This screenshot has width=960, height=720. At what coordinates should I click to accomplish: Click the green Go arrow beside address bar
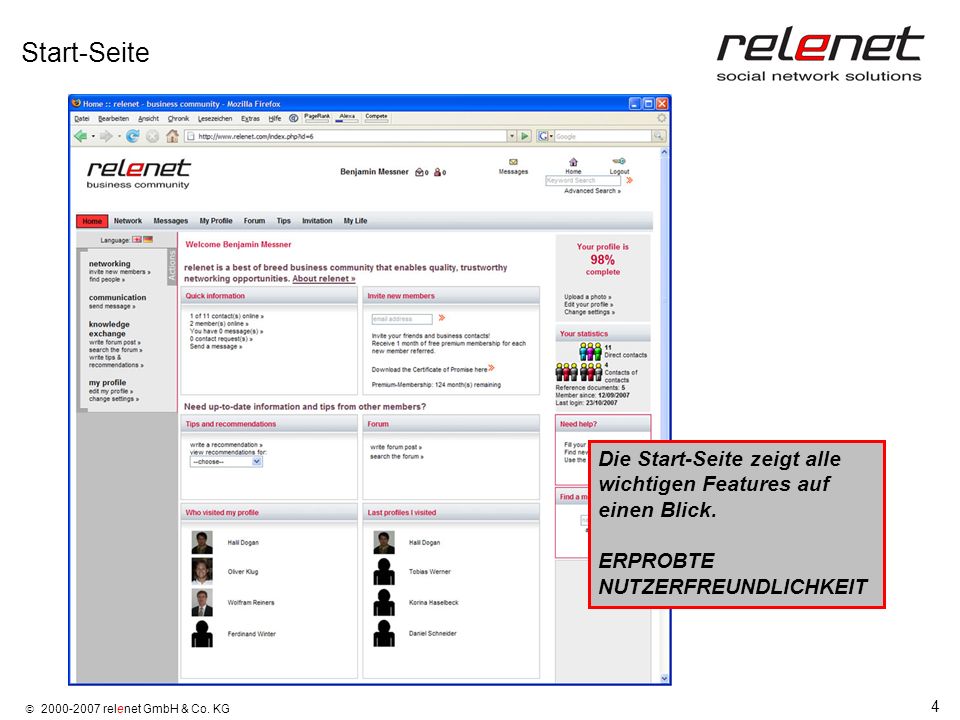pyautogui.click(x=525, y=136)
